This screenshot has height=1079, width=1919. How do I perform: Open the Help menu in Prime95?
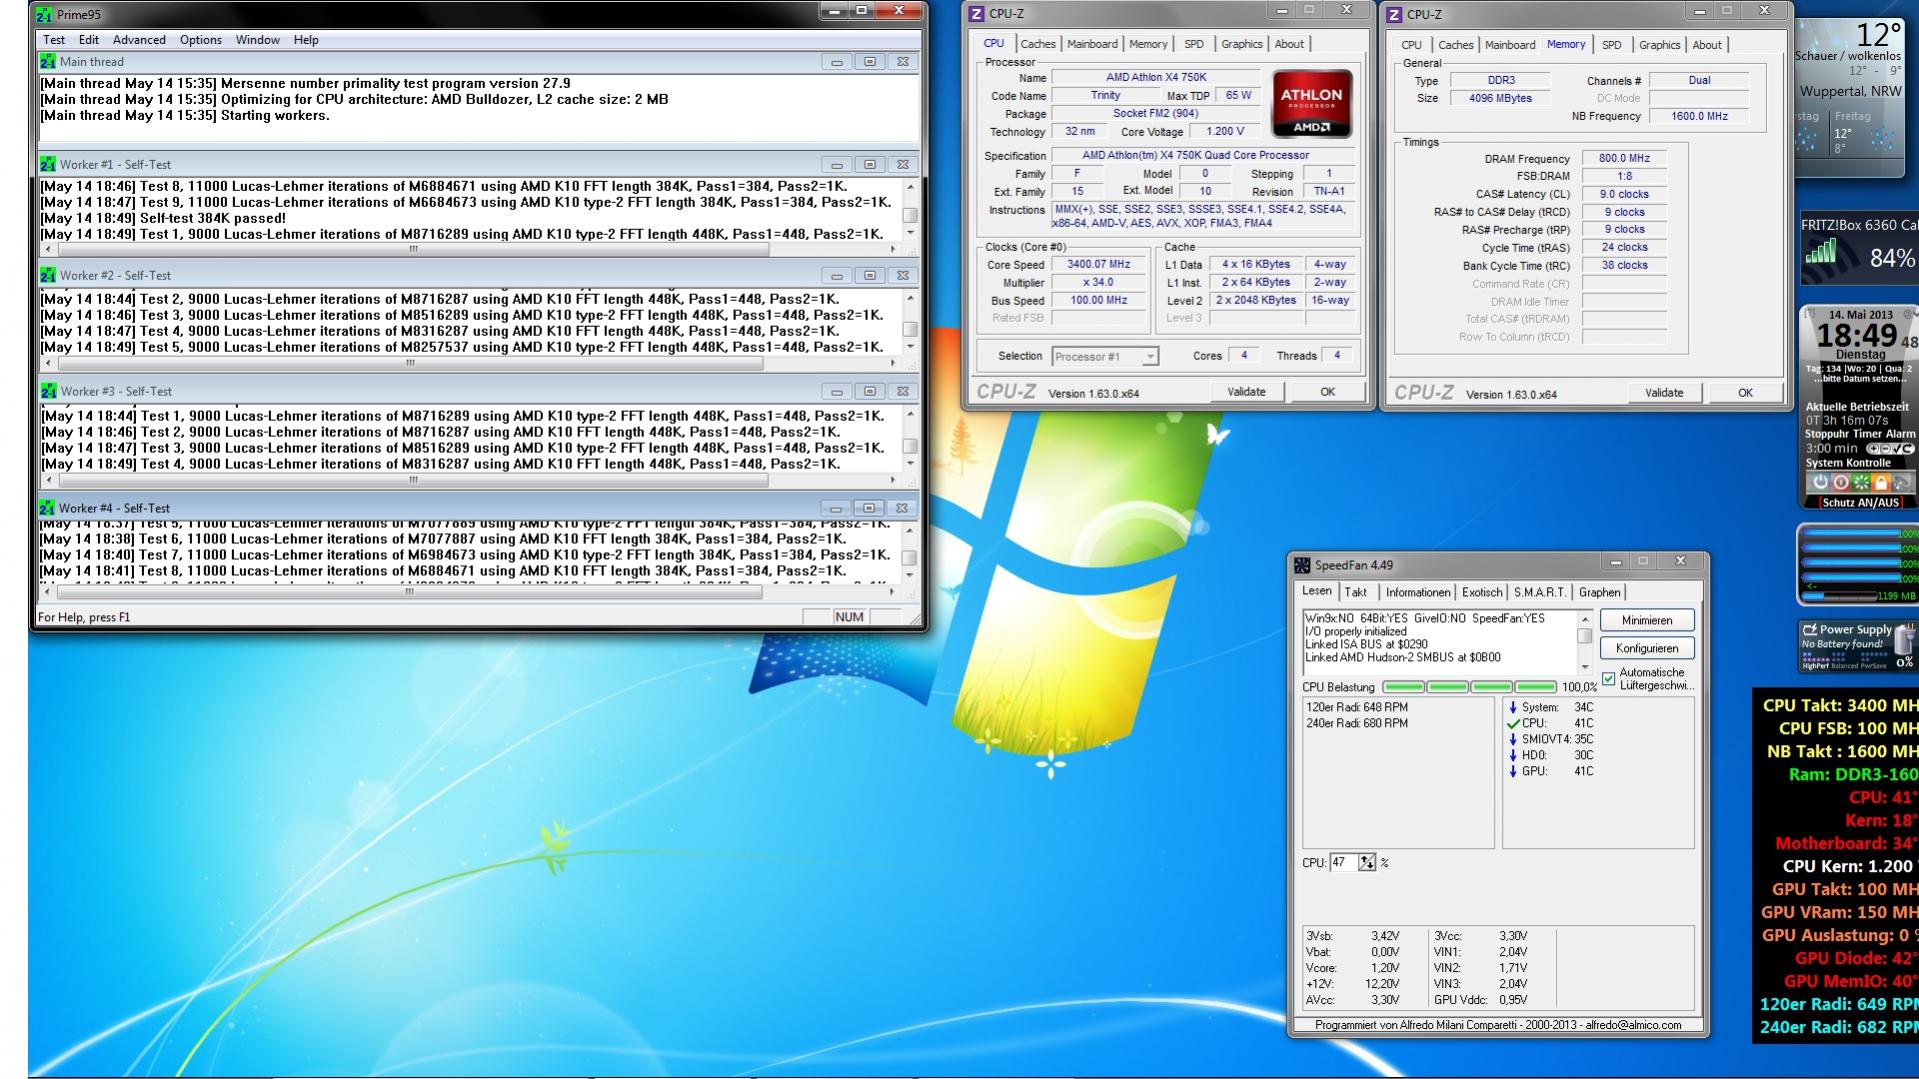coord(306,40)
